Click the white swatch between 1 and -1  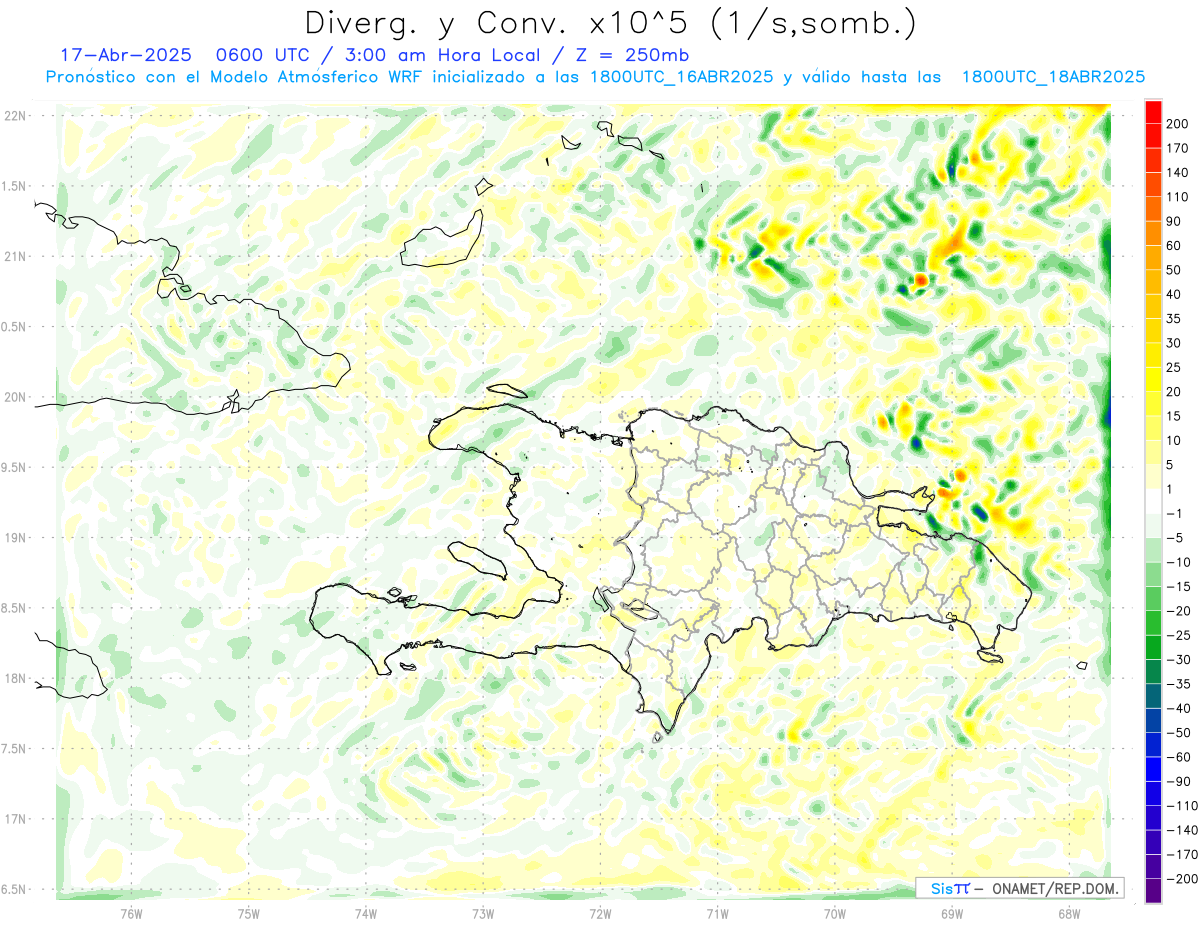coord(1153,501)
